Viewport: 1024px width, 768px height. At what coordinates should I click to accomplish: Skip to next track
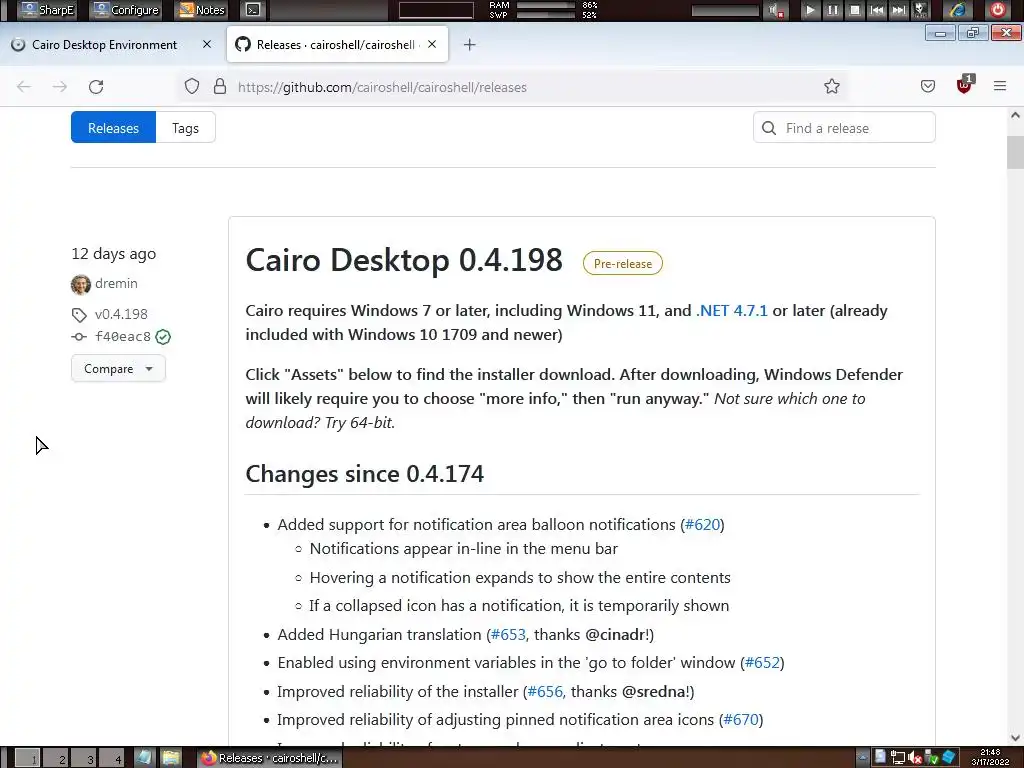point(899,10)
